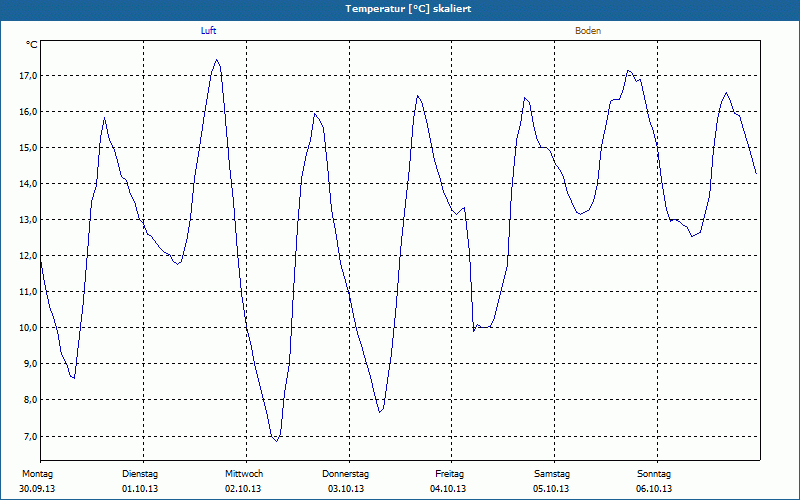Click the 16,0 y-axis label
The image size is (800, 500).
click(x=28, y=112)
